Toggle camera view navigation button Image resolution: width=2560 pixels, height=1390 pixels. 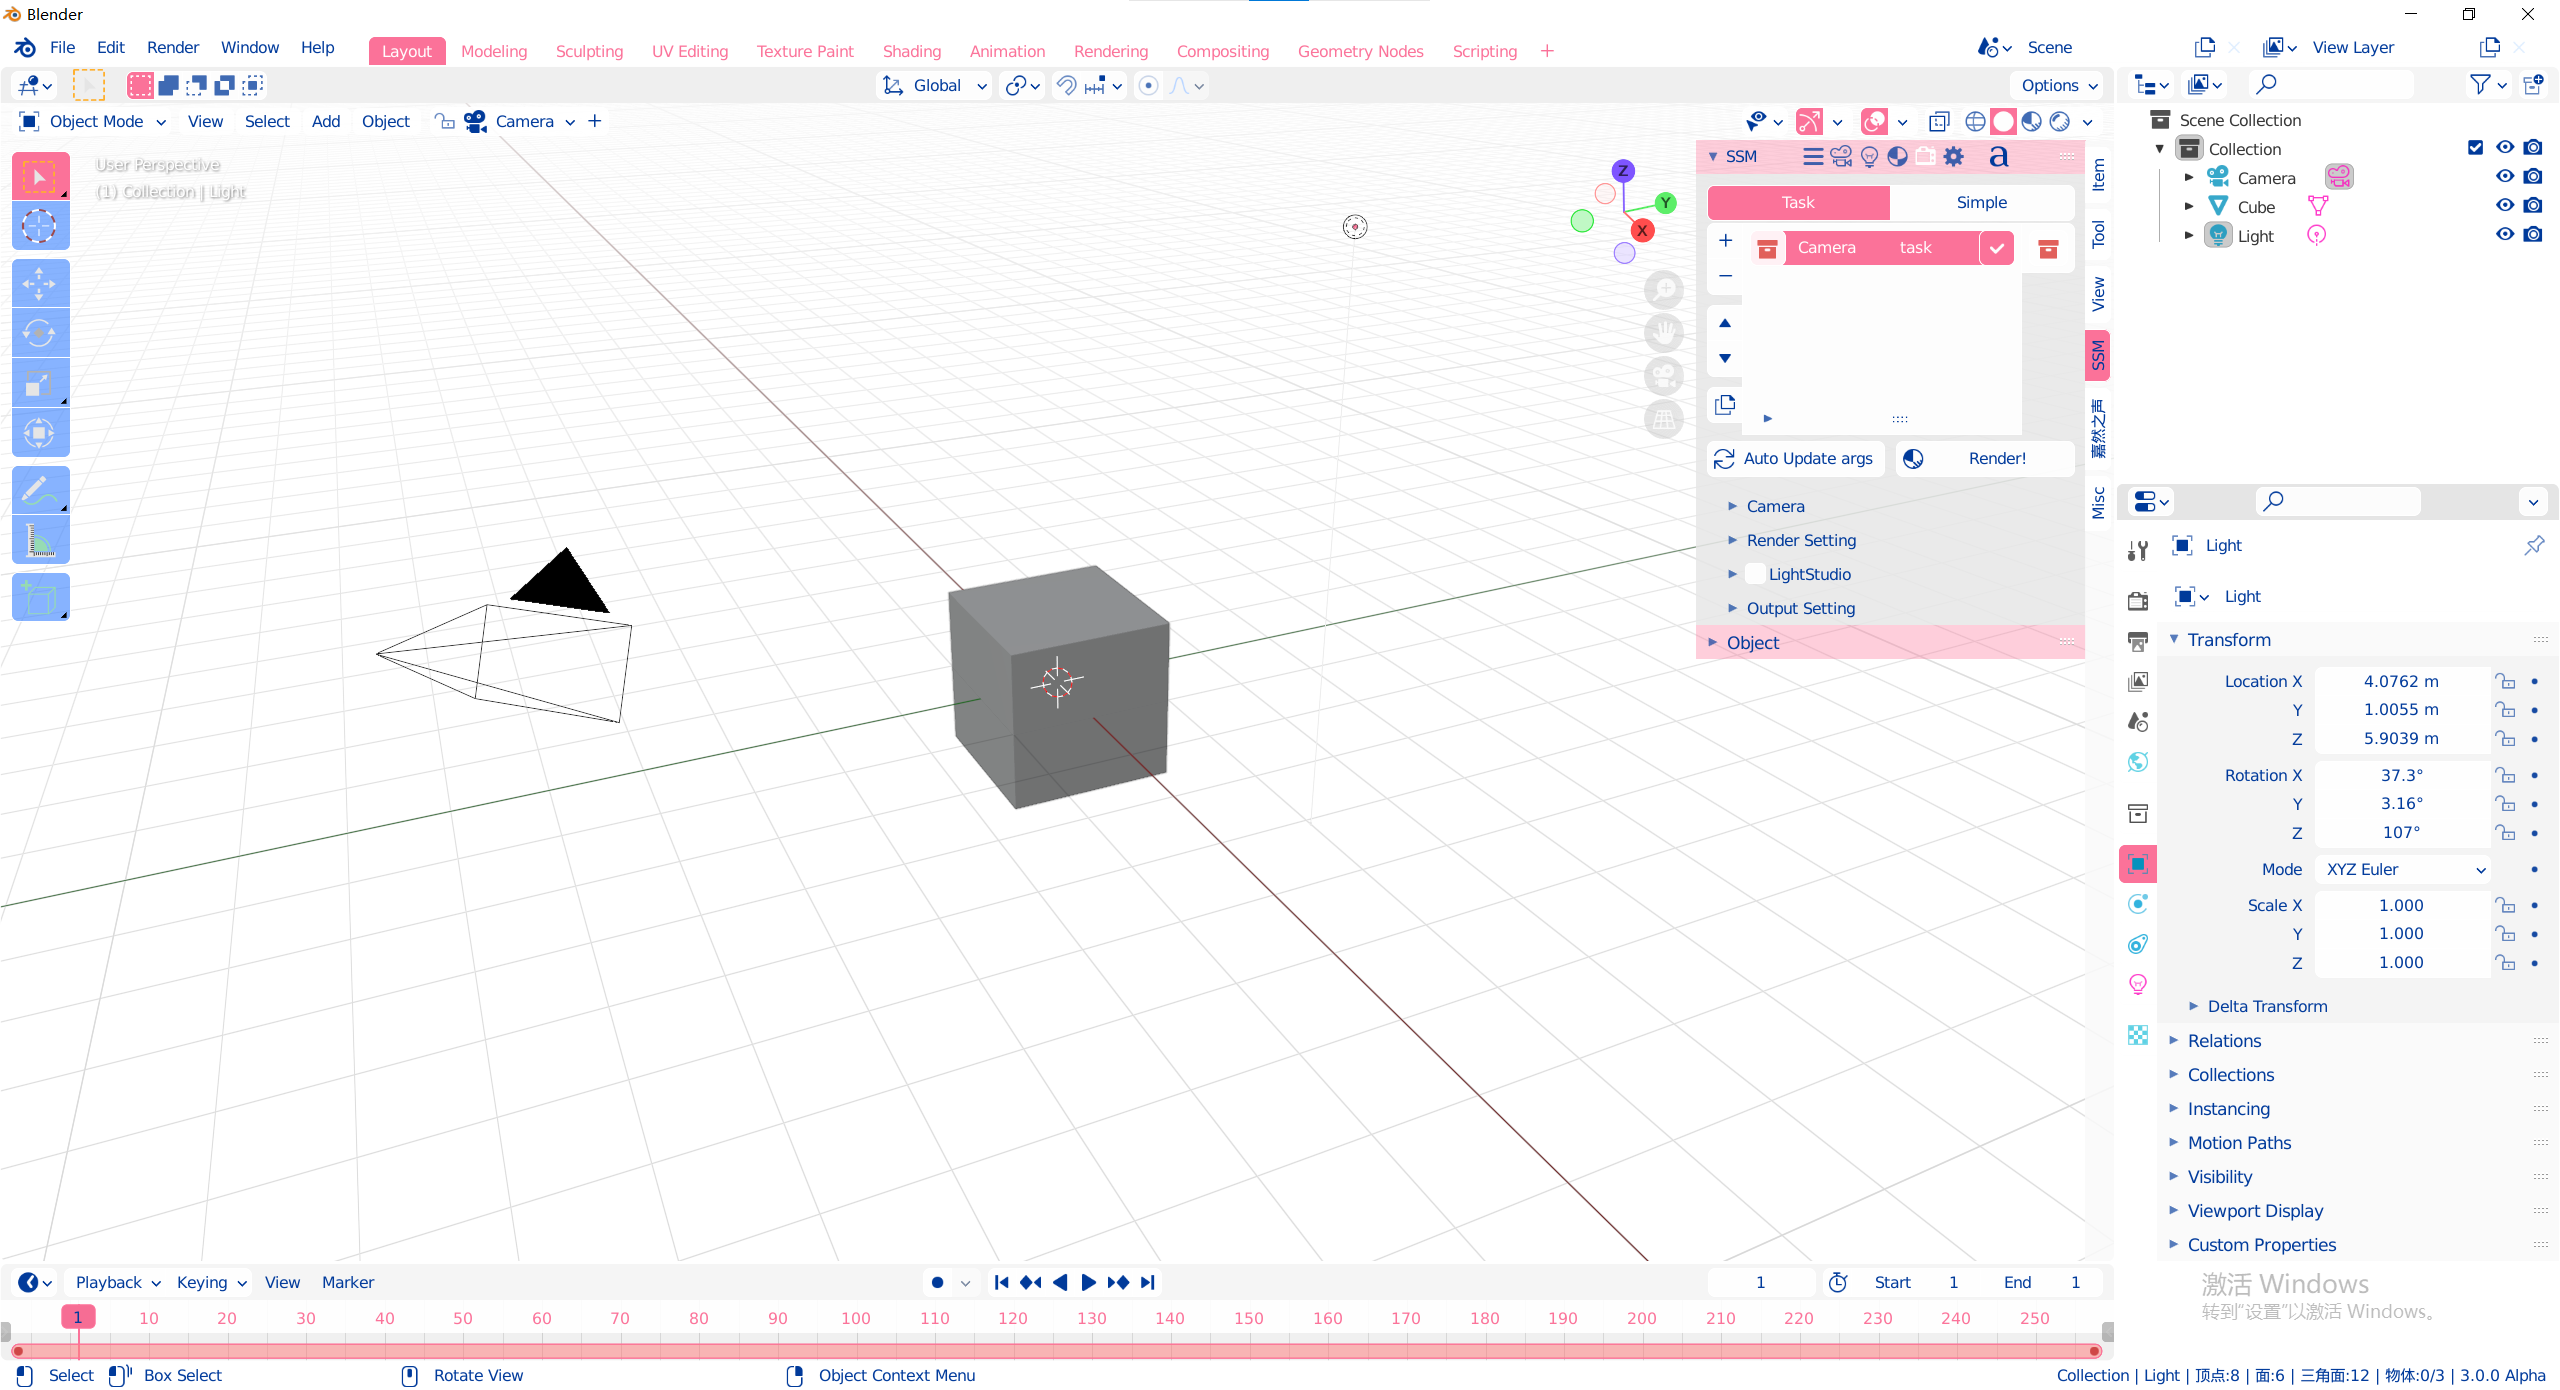[1664, 377]
